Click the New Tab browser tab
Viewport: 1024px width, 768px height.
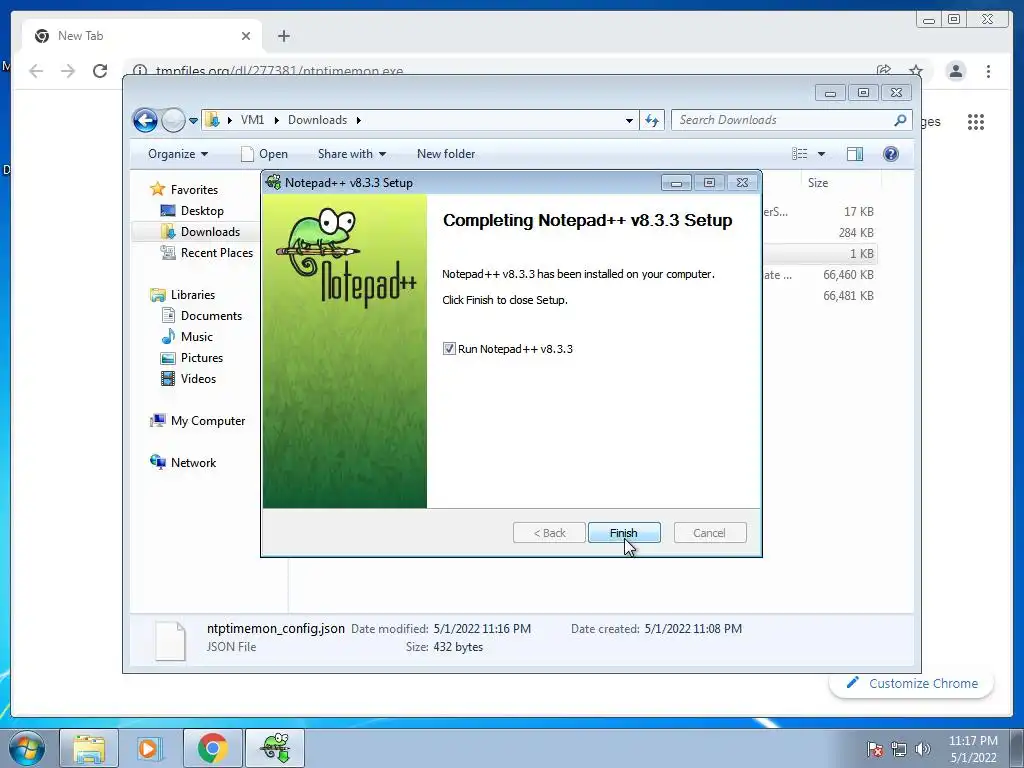tap(142, 36)
